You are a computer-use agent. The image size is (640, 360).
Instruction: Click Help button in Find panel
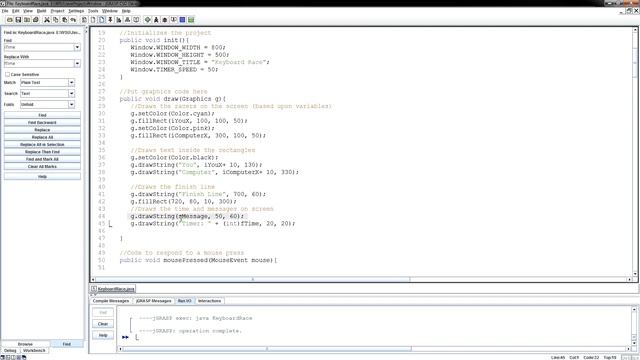coord(42,177)
